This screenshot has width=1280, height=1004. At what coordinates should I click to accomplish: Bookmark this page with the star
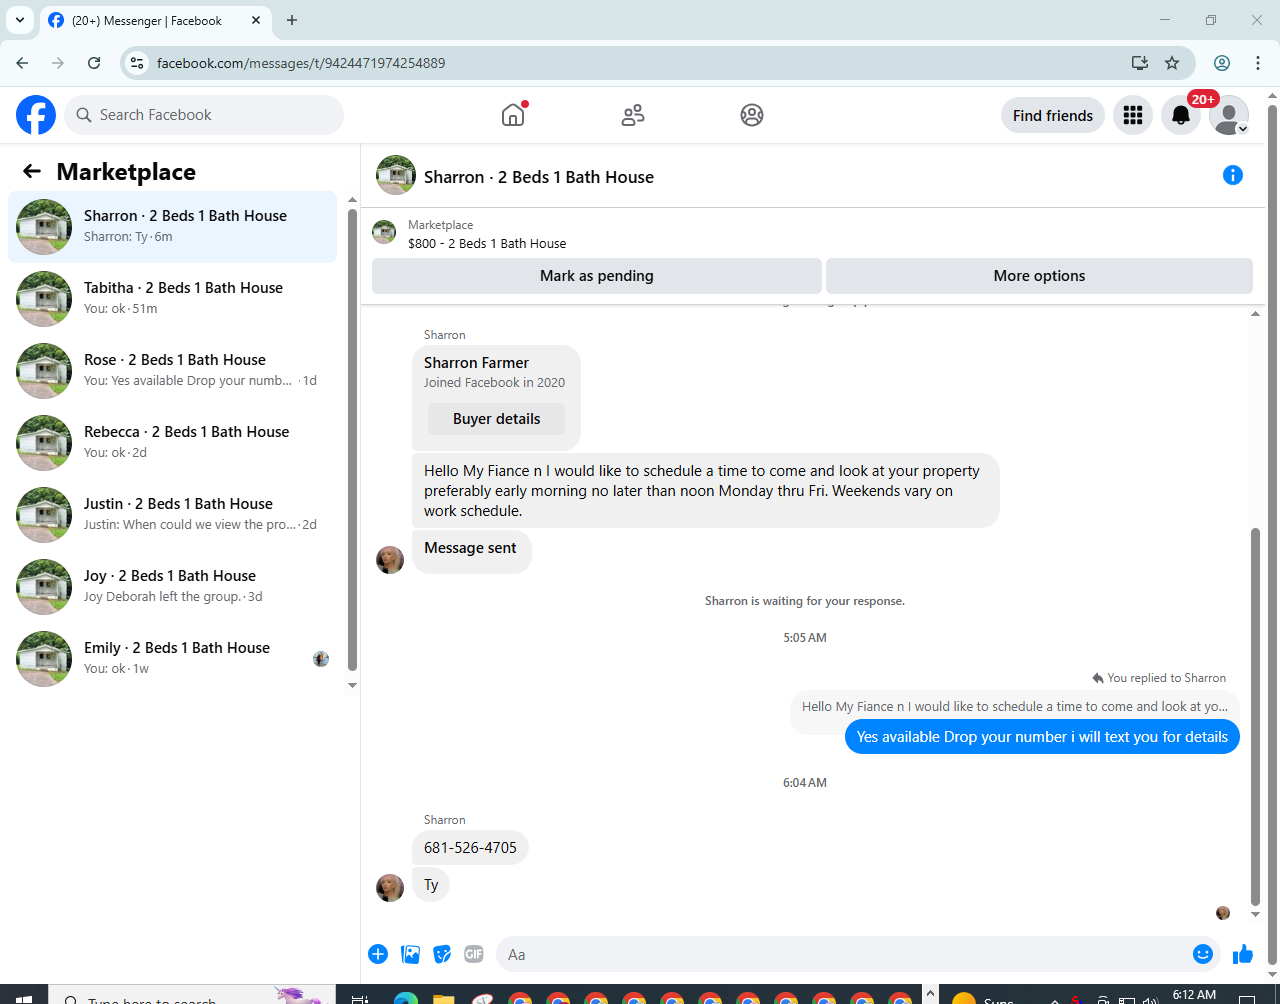pos(1172,63)
